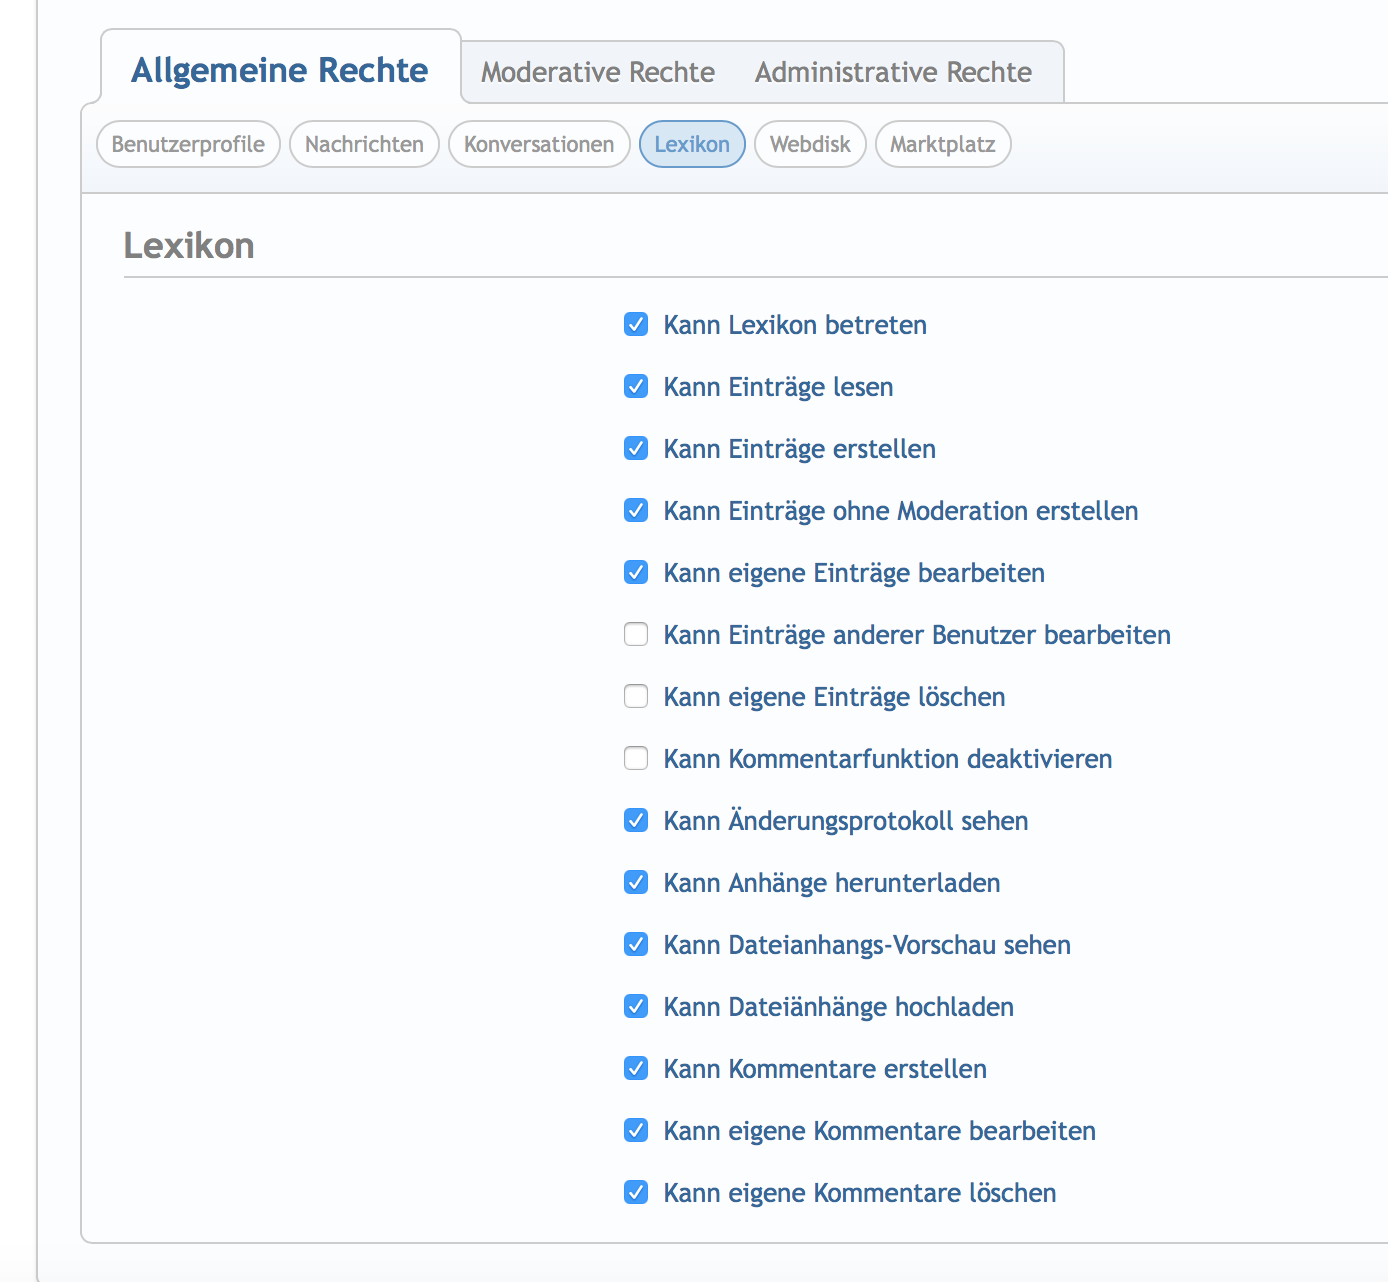1388x1282 pixels.
Task: Select the Lexikon pill tab
Action: (x=691, y=144)
